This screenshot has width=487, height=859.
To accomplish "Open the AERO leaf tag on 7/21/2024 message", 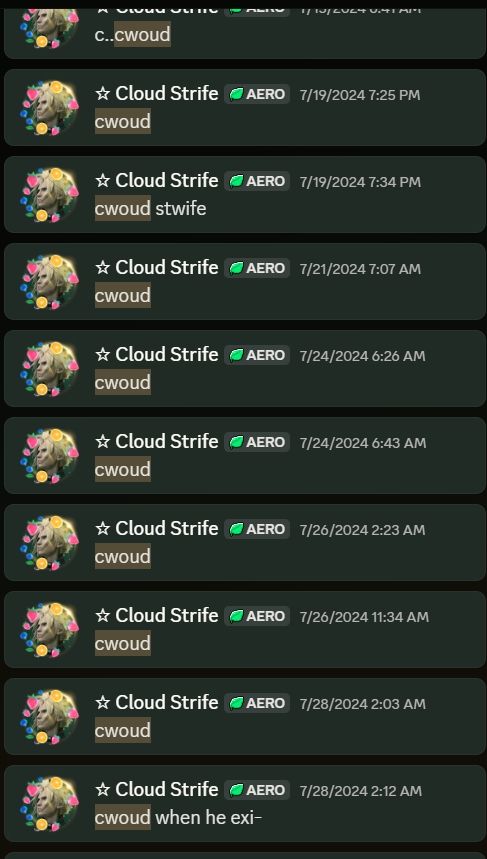I will pos(257,268).
